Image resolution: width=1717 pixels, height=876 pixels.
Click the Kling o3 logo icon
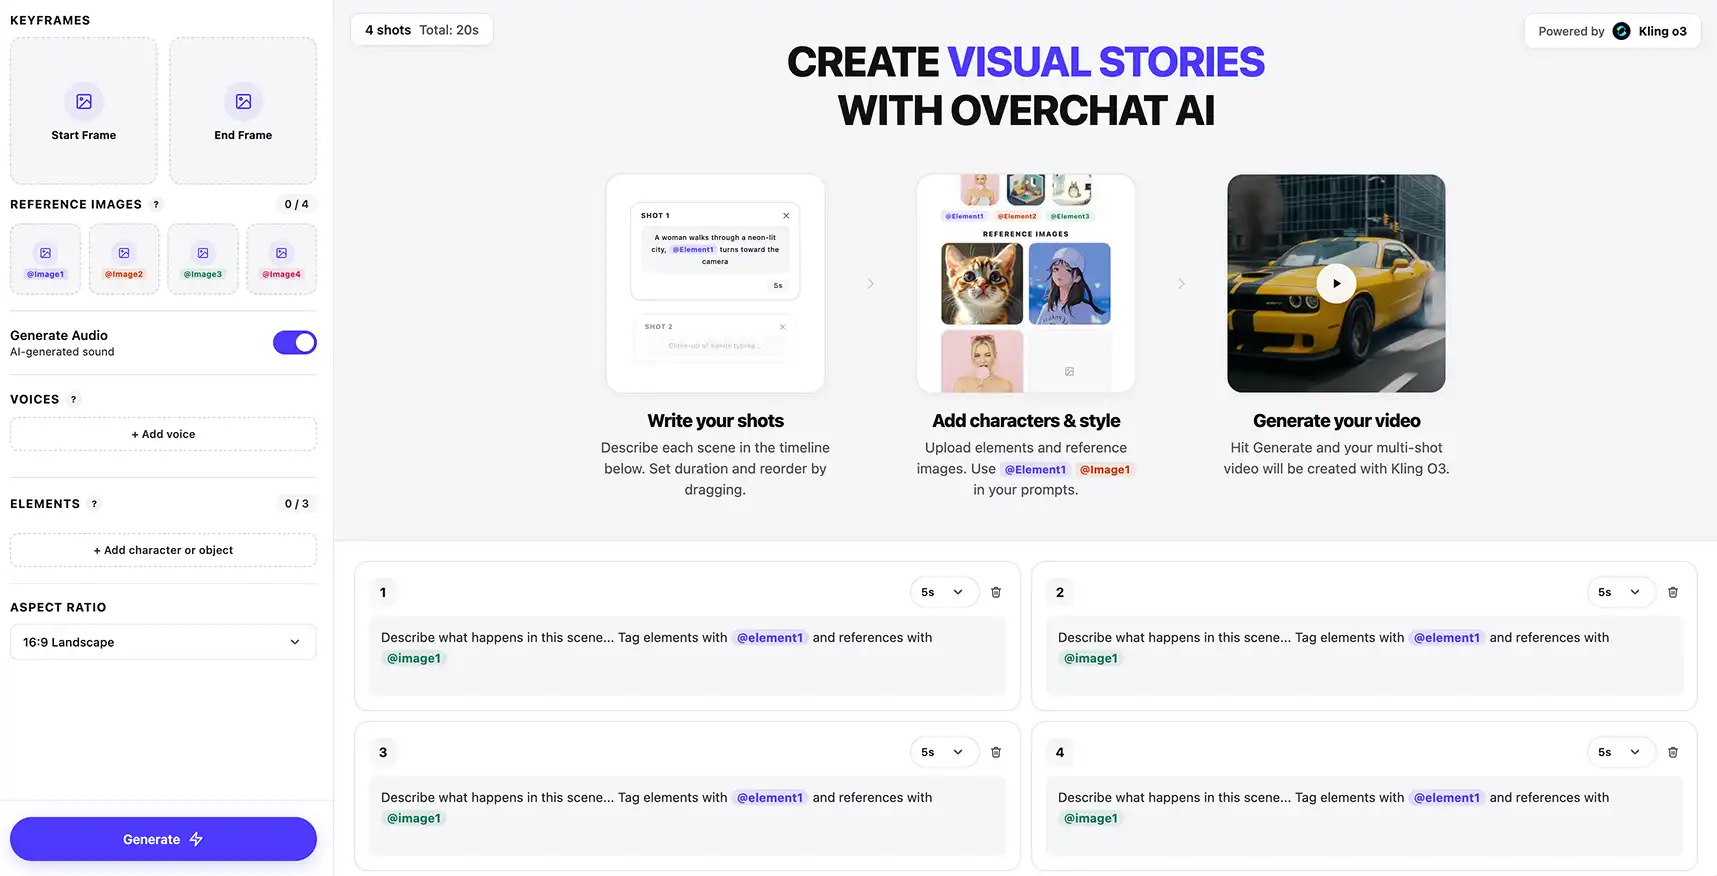[1622, 31]
